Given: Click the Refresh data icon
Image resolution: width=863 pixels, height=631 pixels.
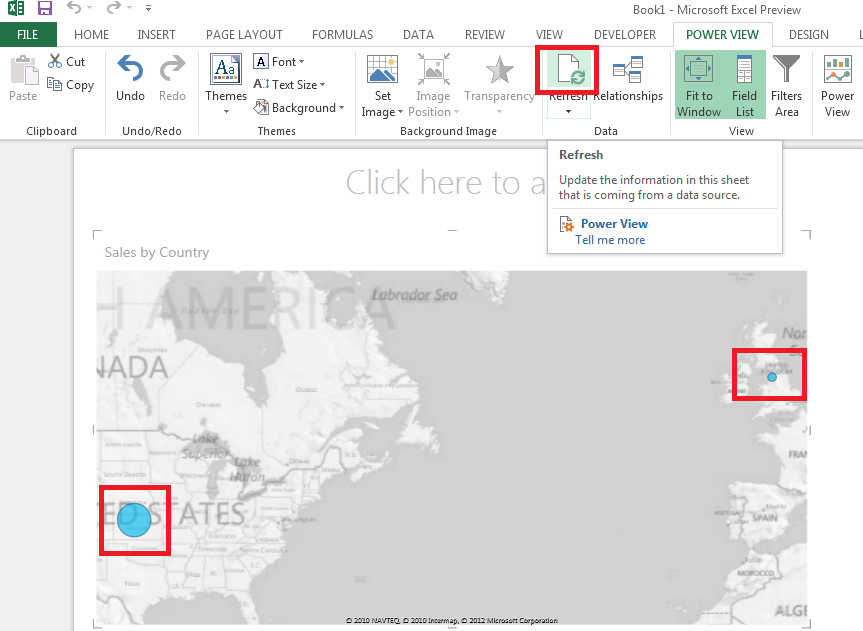Looking at the screenshot, I should tap(570, 70).
